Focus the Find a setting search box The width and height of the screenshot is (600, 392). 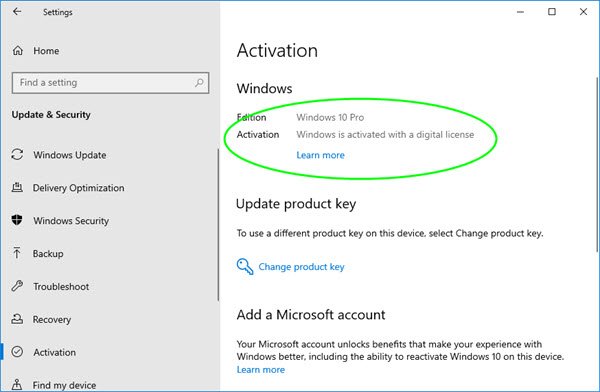pos(110,83)
